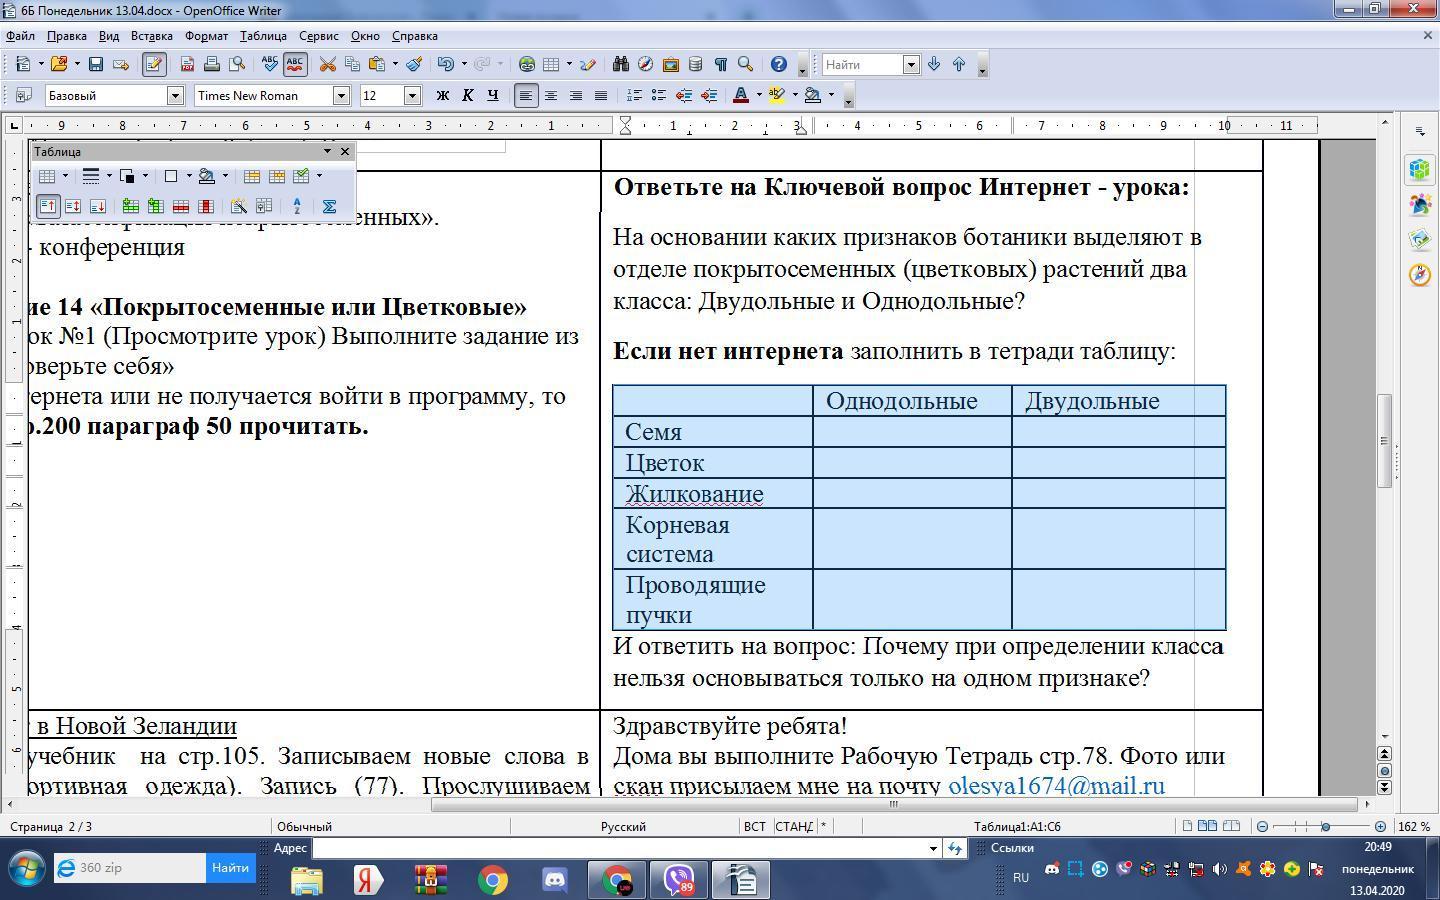This screenshot has height=900, width=1440.
Task: Click the Cut scissors icon
Action: coord(327,64)
